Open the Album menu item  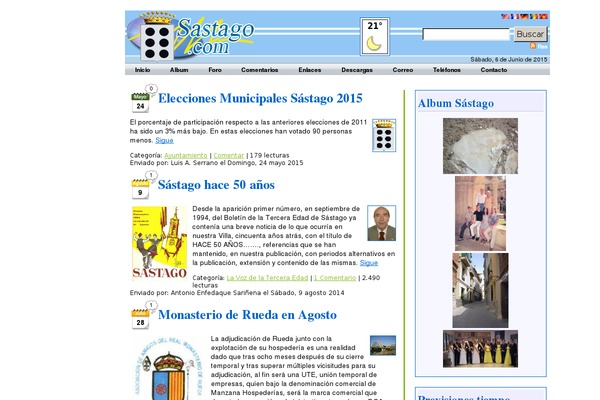[179, 70]
